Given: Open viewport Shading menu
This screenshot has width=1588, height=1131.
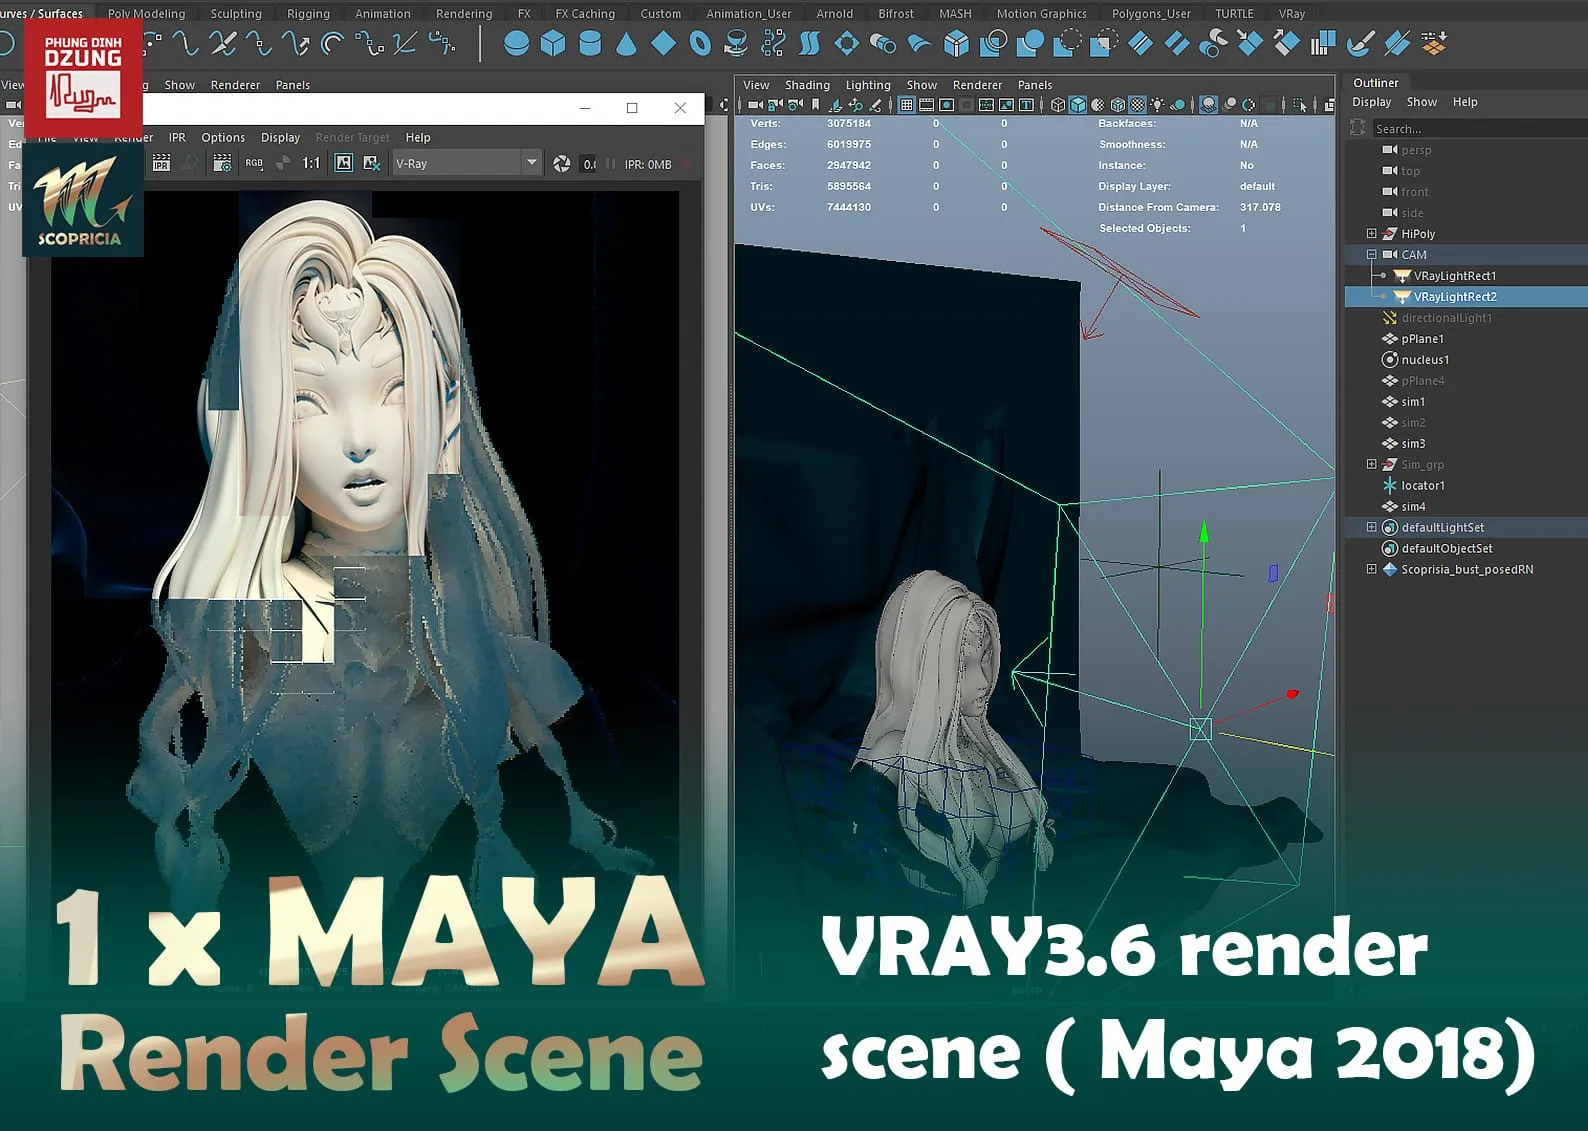Looking at the screenshot, I should point(807,85).
